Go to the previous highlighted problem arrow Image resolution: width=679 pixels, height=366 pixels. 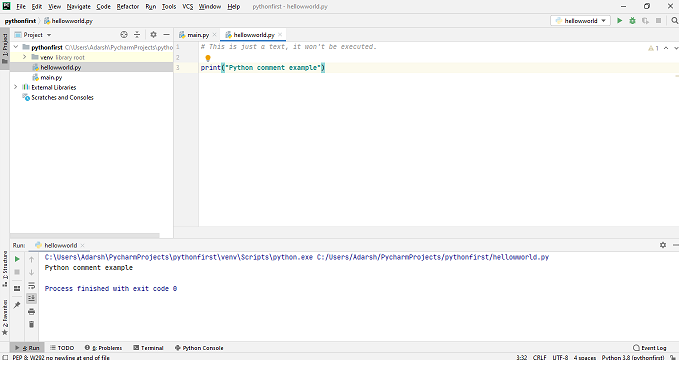tap(666, 48)
